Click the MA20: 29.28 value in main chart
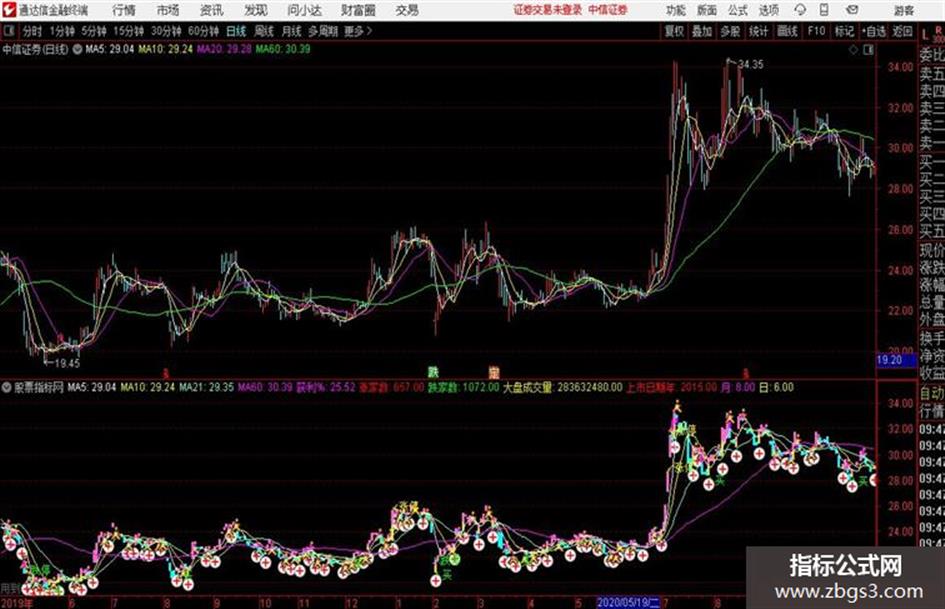945x609 pixels. (x=224, y=49)
